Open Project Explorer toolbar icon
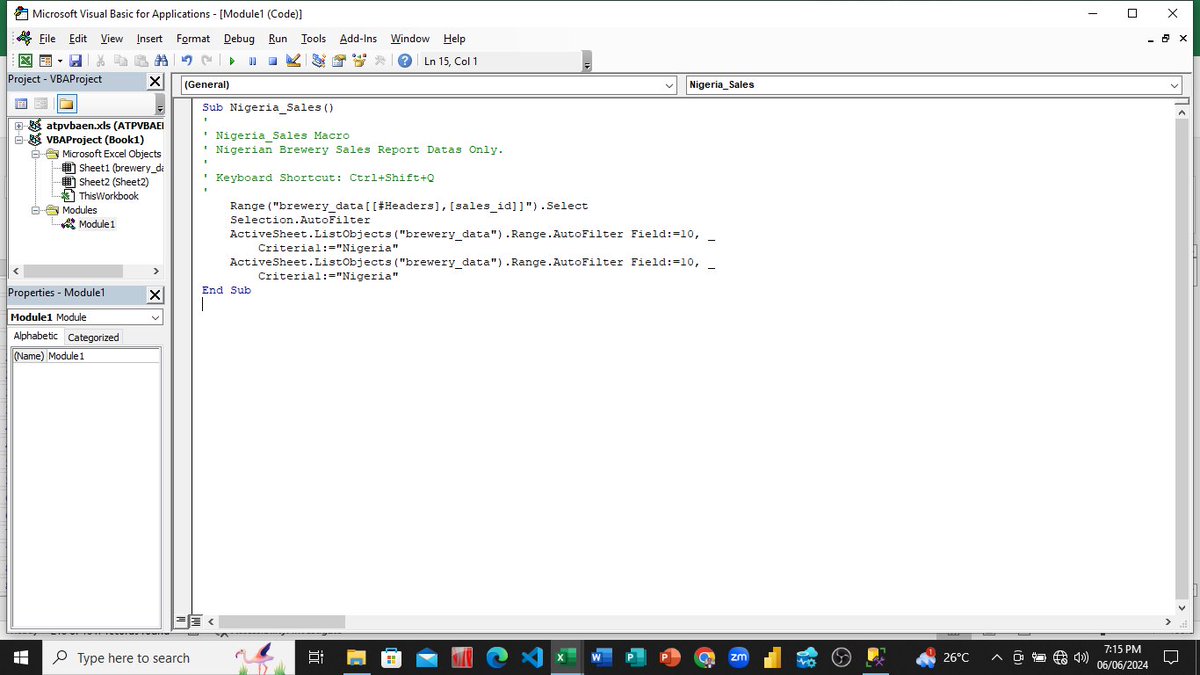The image size is (1200, 675). pos(319,62)
